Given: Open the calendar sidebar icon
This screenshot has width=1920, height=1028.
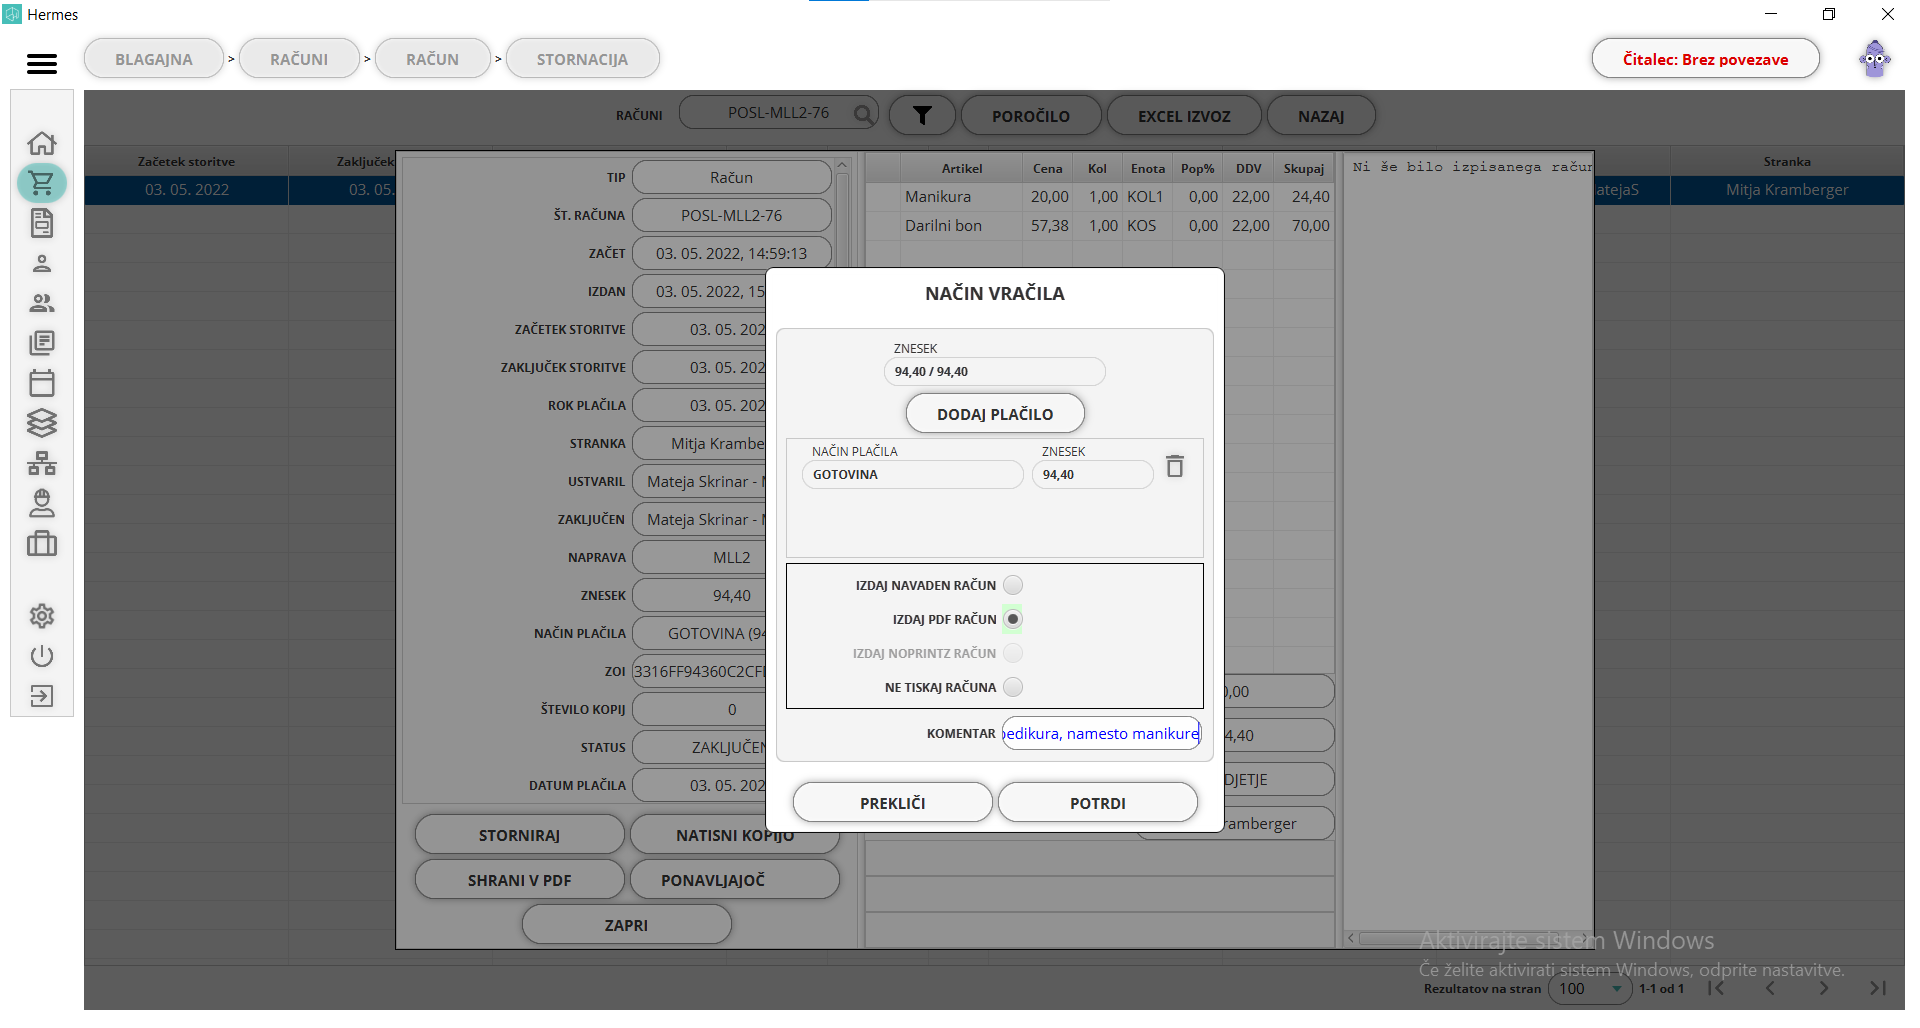Looking at the screenshot, I should coord(42,383).
